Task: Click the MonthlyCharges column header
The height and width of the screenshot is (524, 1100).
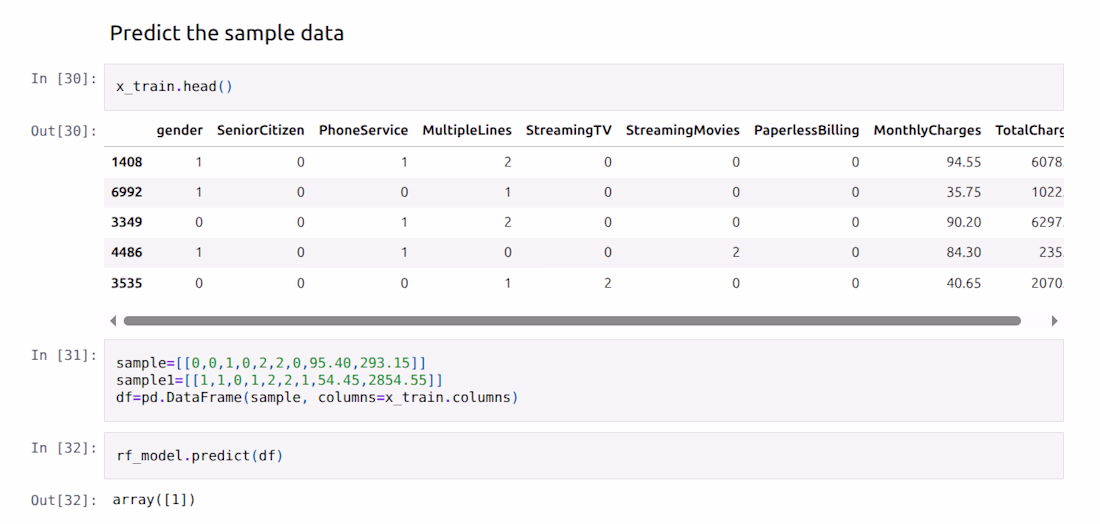Action: point(927,130)
